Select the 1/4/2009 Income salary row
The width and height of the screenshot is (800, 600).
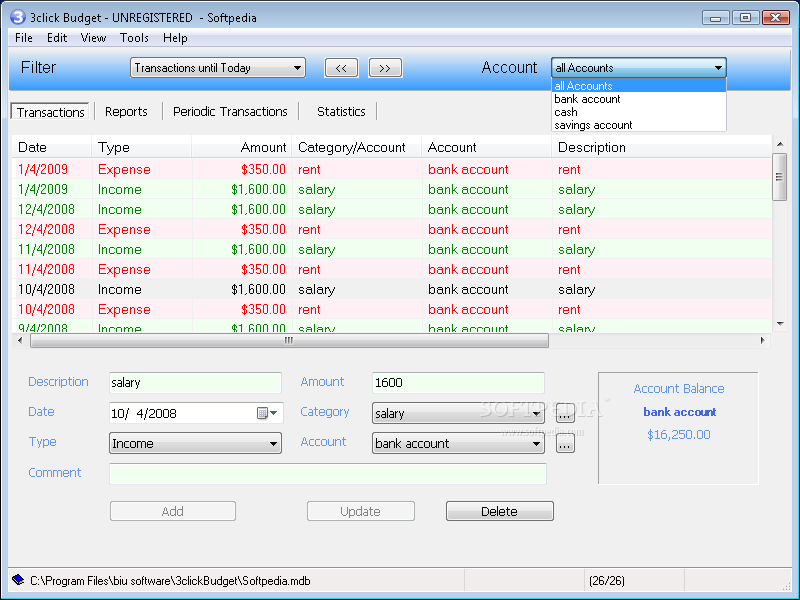click(x=391, y=189)
